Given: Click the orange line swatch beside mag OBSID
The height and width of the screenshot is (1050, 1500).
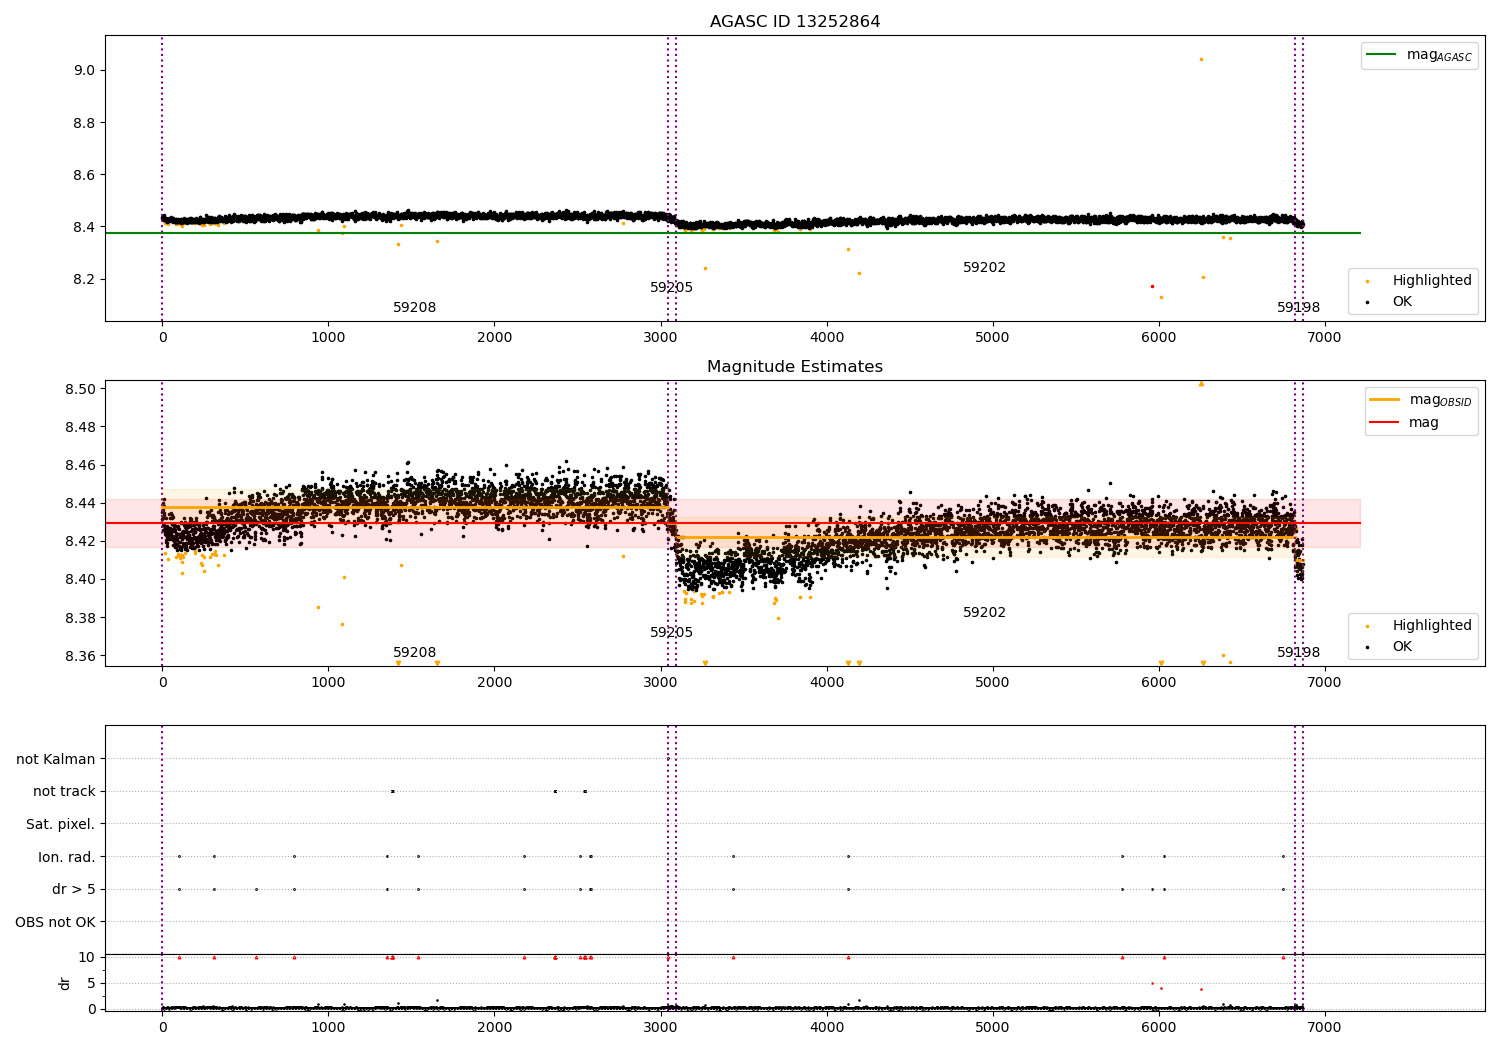Looking at the screenshot, I should click(x=1384, y=400).
